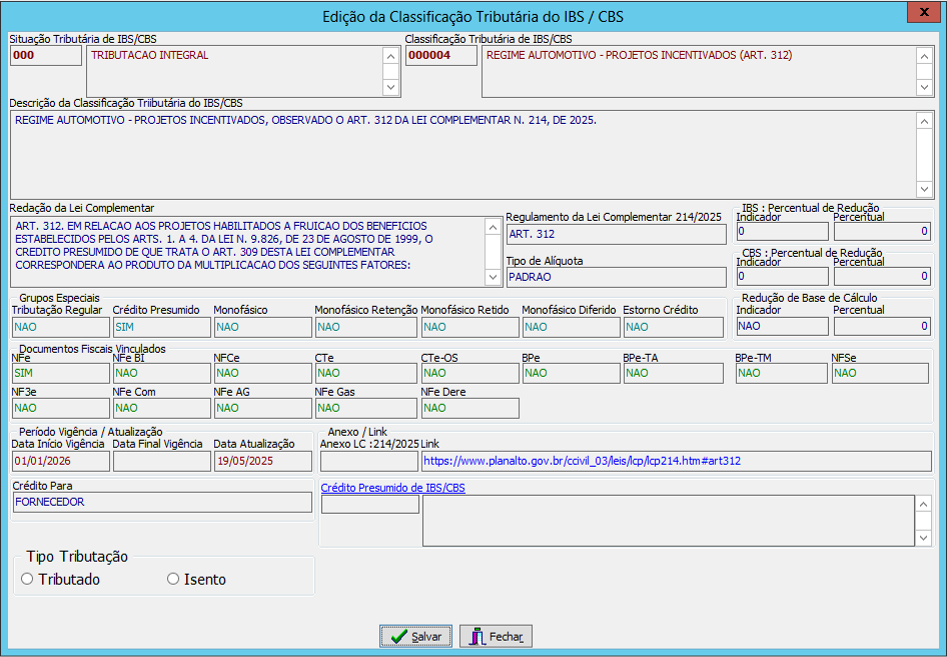Click the Fechar button
The image size is (947, 657).
(x=496, y=636)
